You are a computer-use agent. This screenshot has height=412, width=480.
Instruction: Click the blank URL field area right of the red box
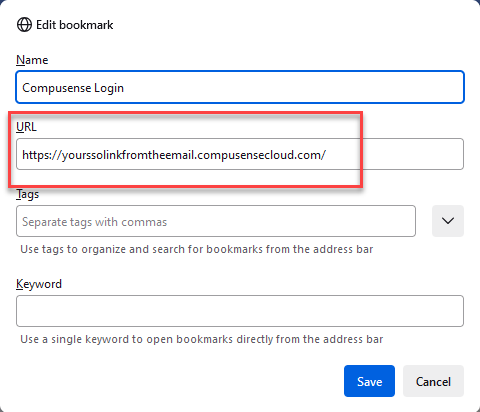coord(413,154)
